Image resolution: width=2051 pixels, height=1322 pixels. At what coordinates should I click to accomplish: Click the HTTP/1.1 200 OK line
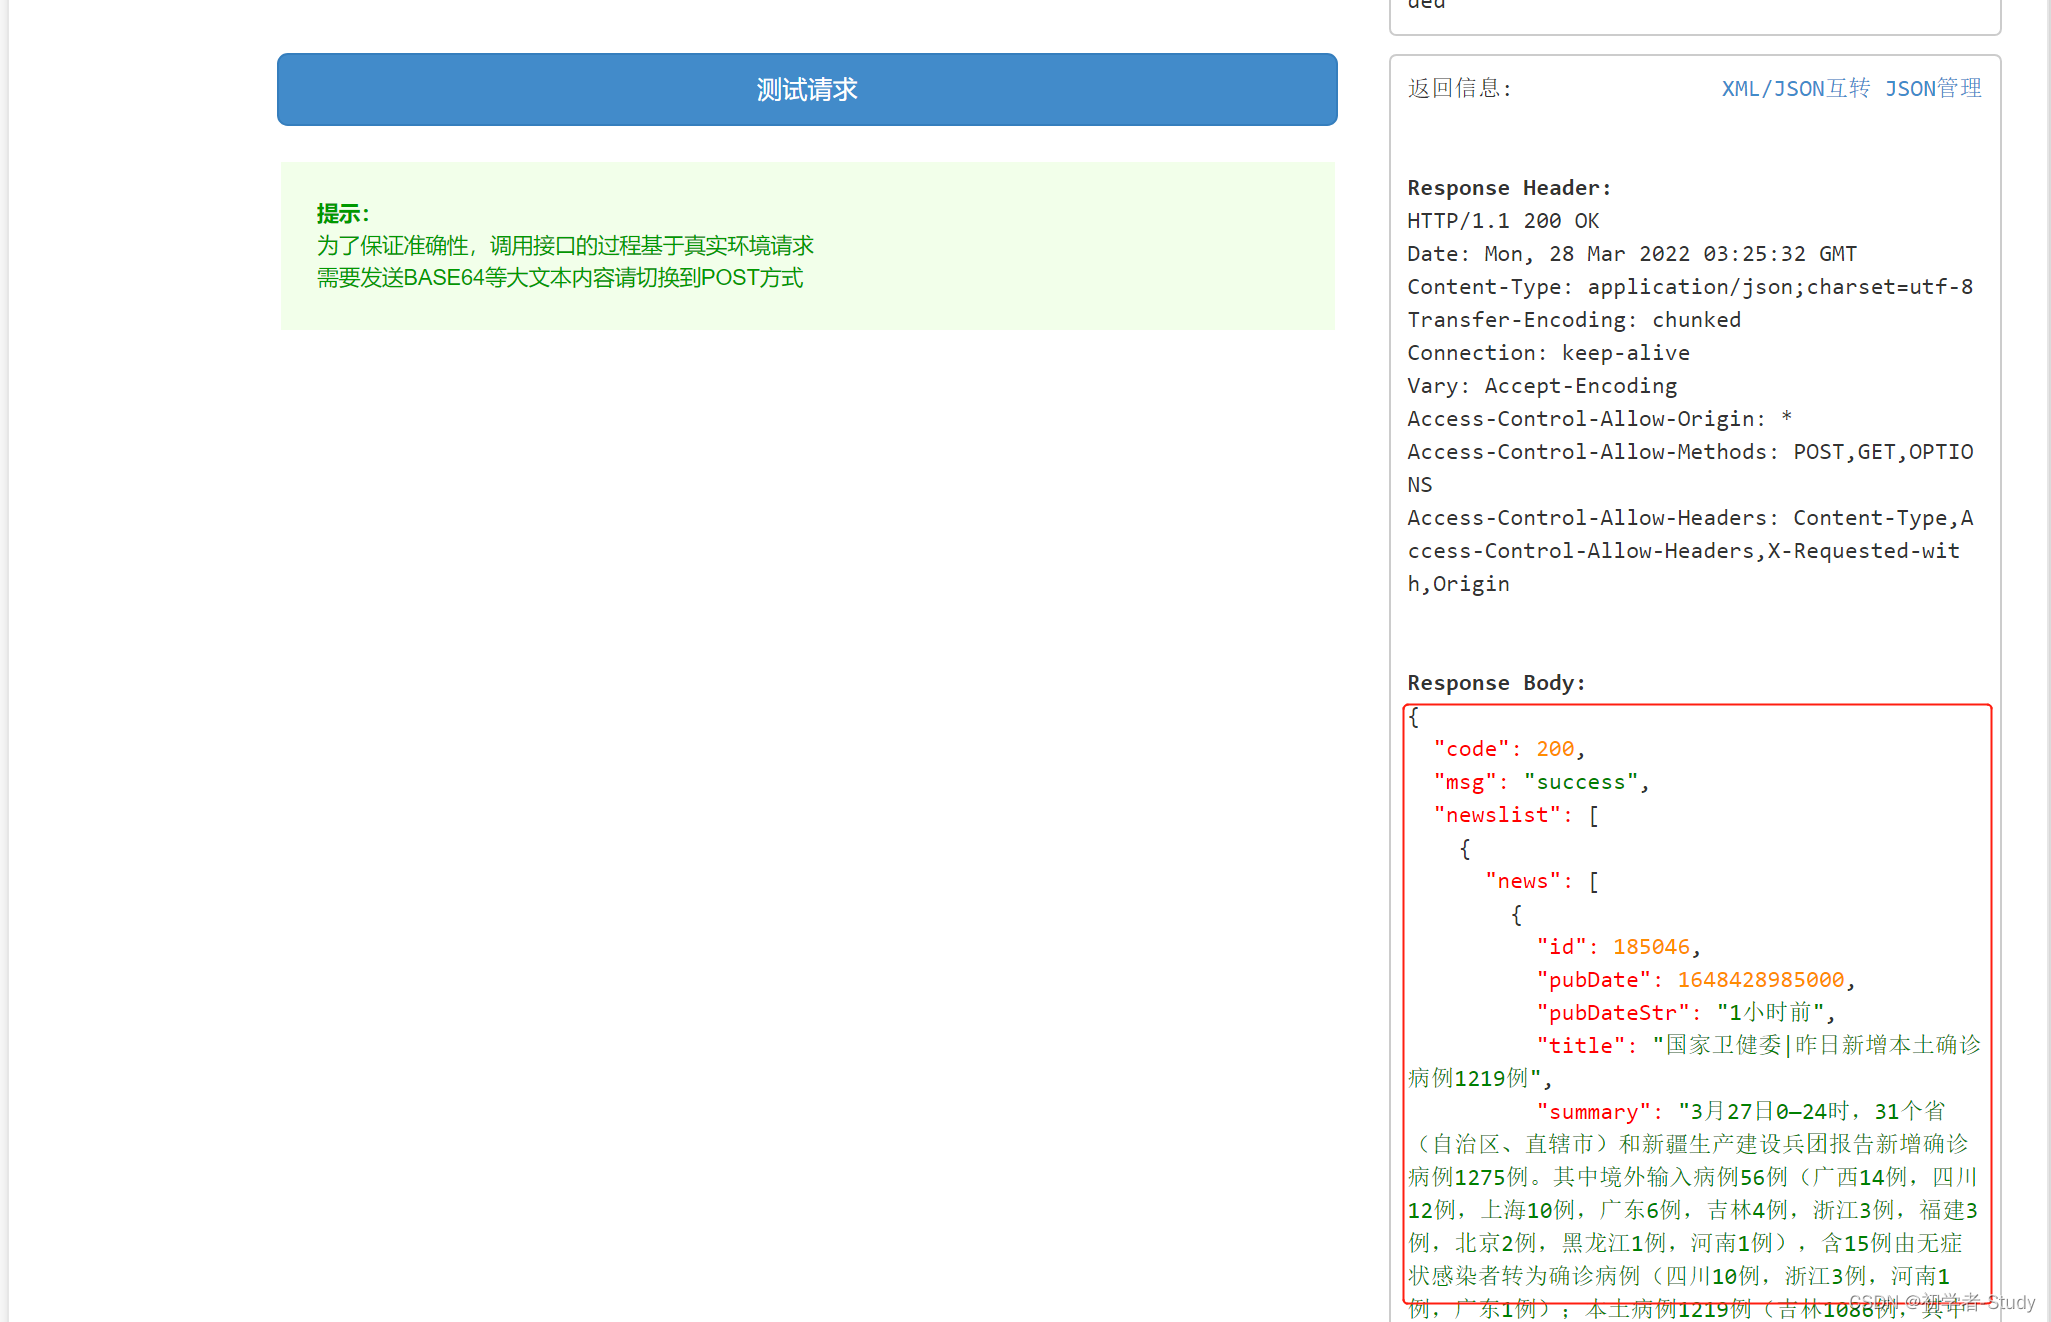1502,221
